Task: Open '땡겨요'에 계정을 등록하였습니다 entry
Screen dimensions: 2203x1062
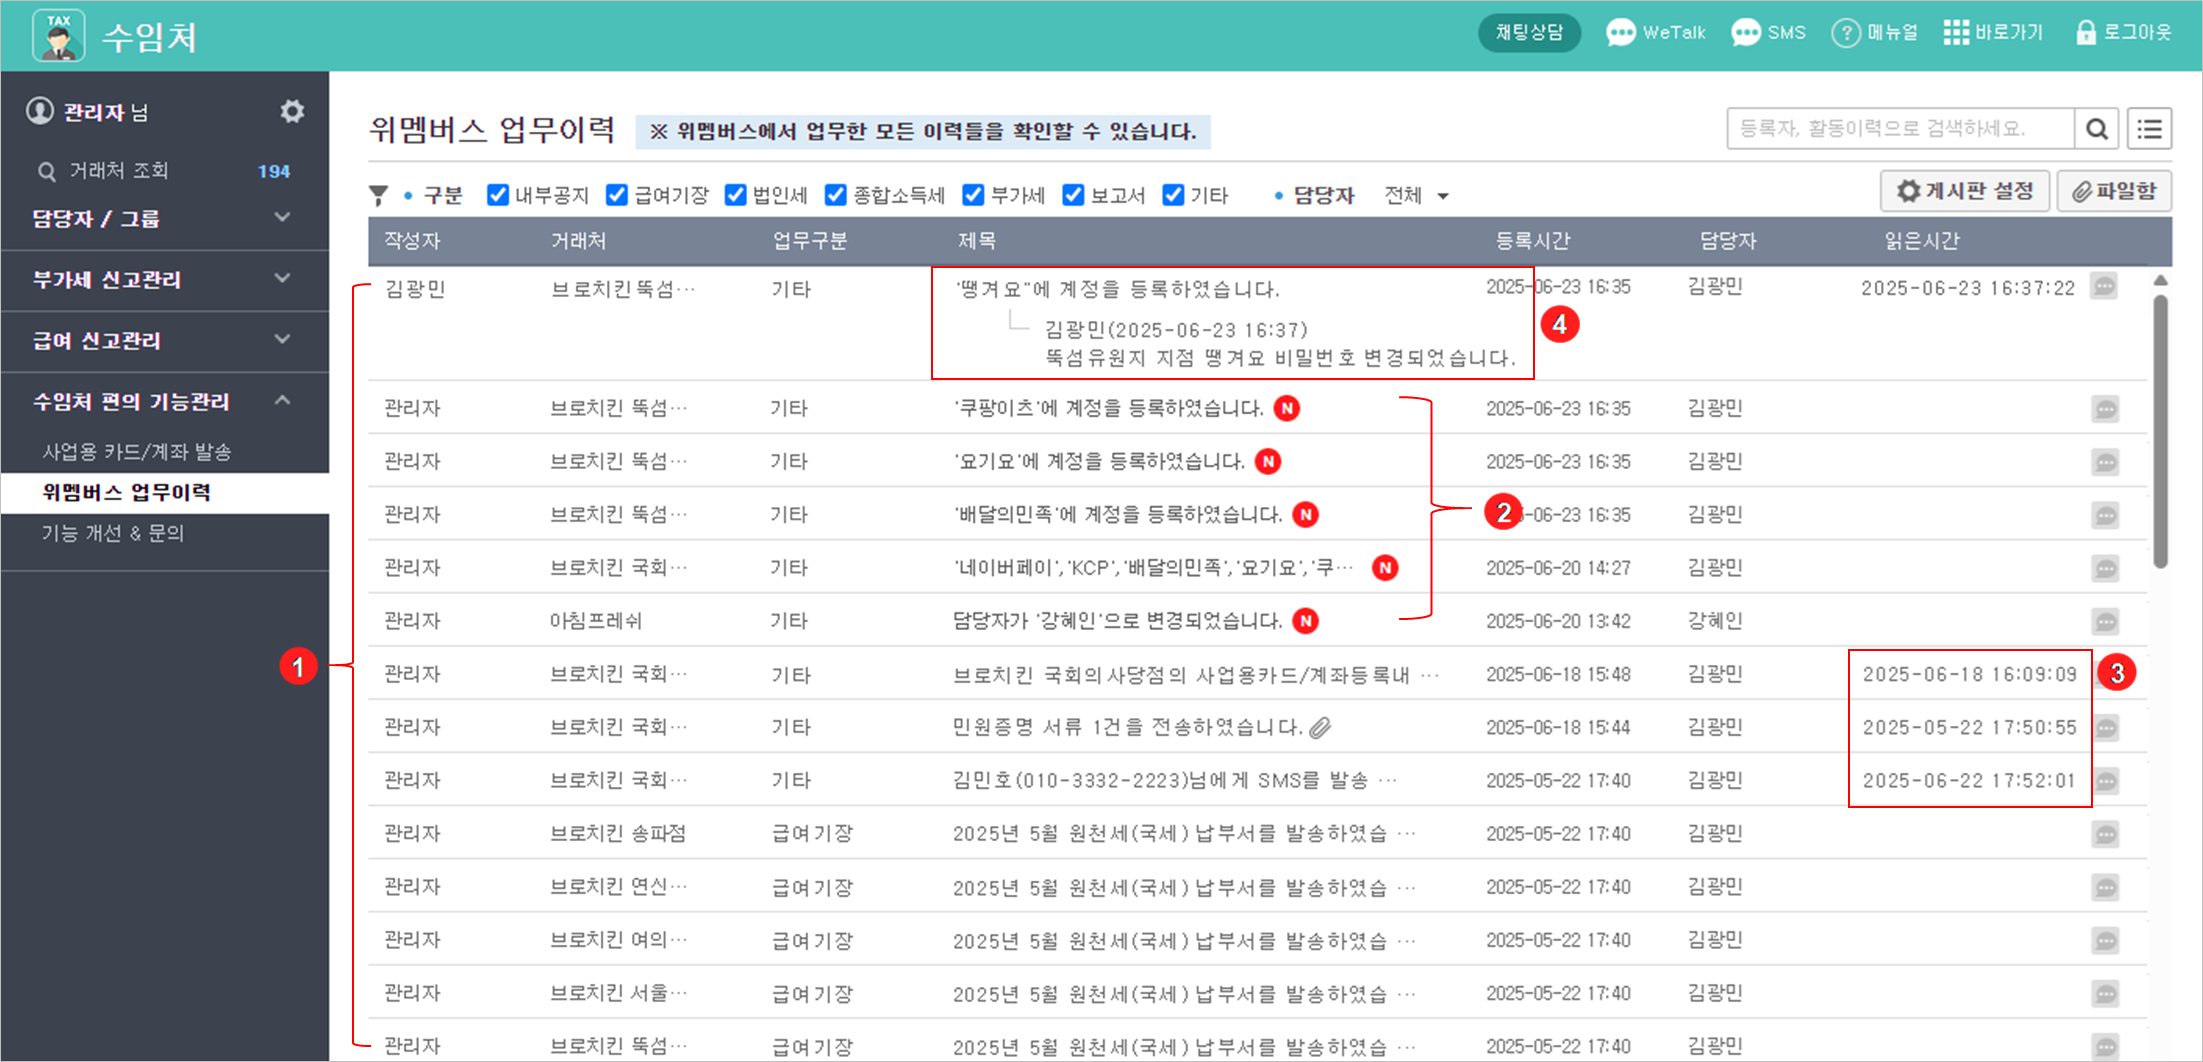Action: [x=1117, y=289]
